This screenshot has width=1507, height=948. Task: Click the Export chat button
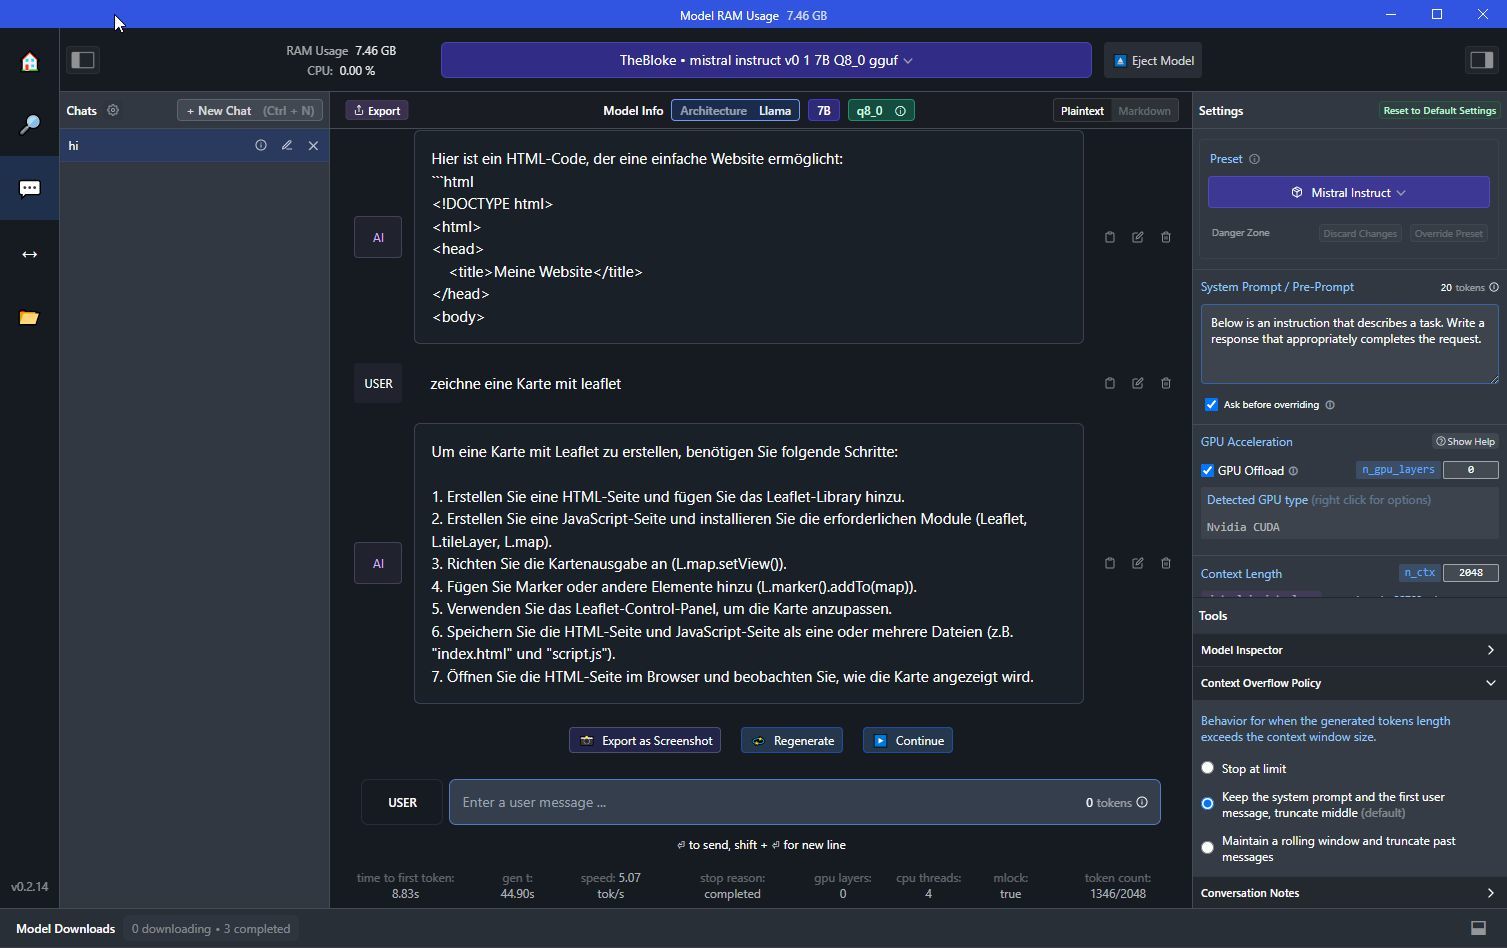(377, 111)
